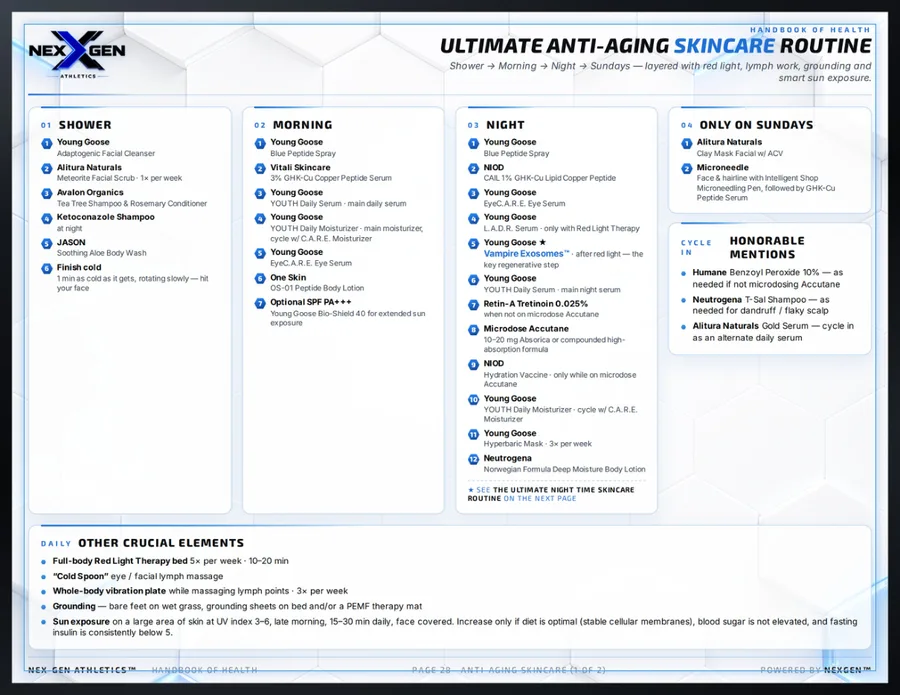Image resolution: width=900 pixels, height=695 pixels.
Task: Click 'Norwegian Formula Deep Moisture Body Lotion'
Action: (564, 469)
